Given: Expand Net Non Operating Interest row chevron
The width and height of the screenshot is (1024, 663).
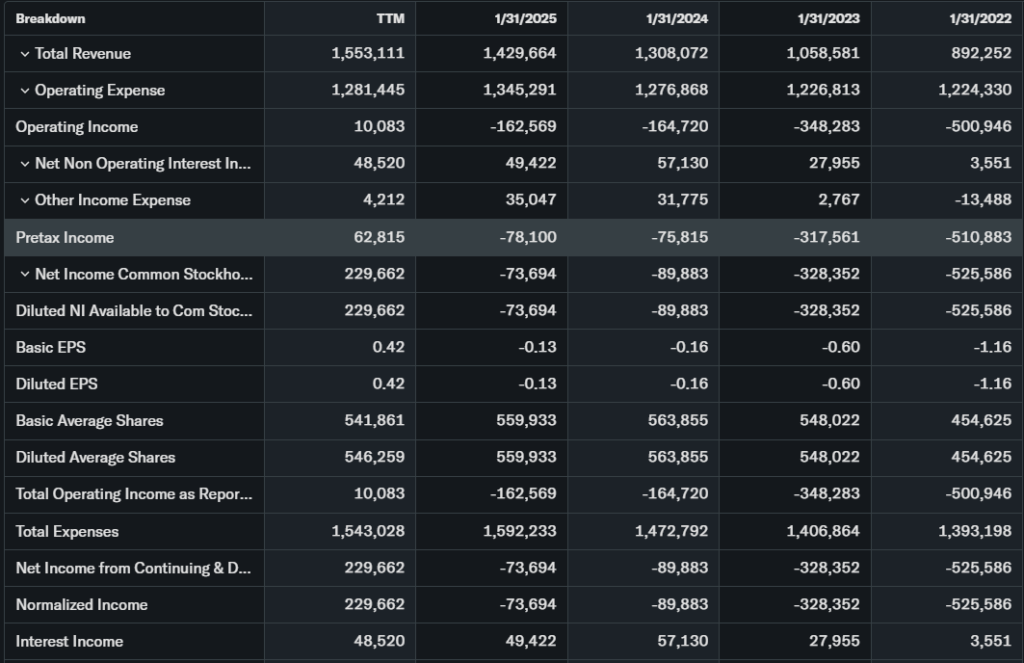Looking at the screenshot, I should [x=25, y=164].
